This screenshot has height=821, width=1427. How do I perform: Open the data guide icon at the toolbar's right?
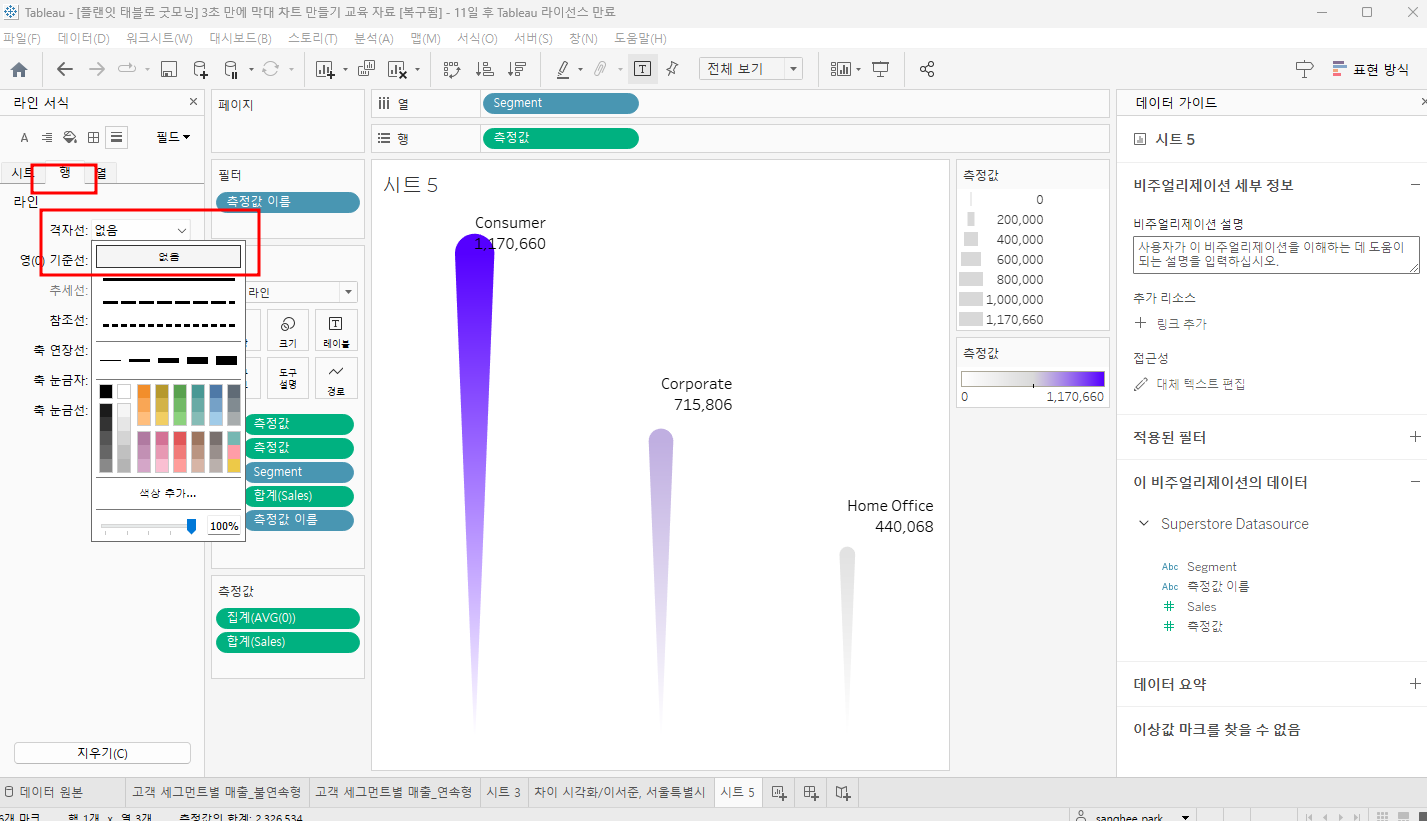(1305, 69)
